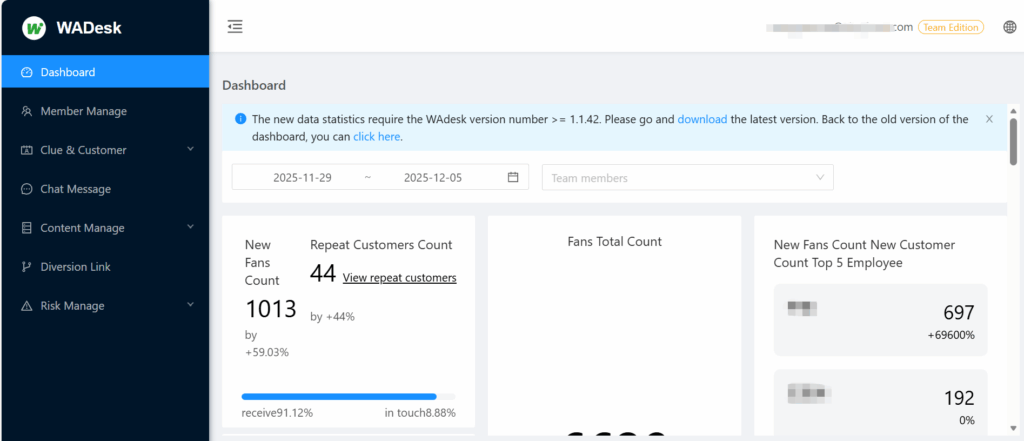Dismiss the version notice banner
1024x441 pixels.
[989, 119]
